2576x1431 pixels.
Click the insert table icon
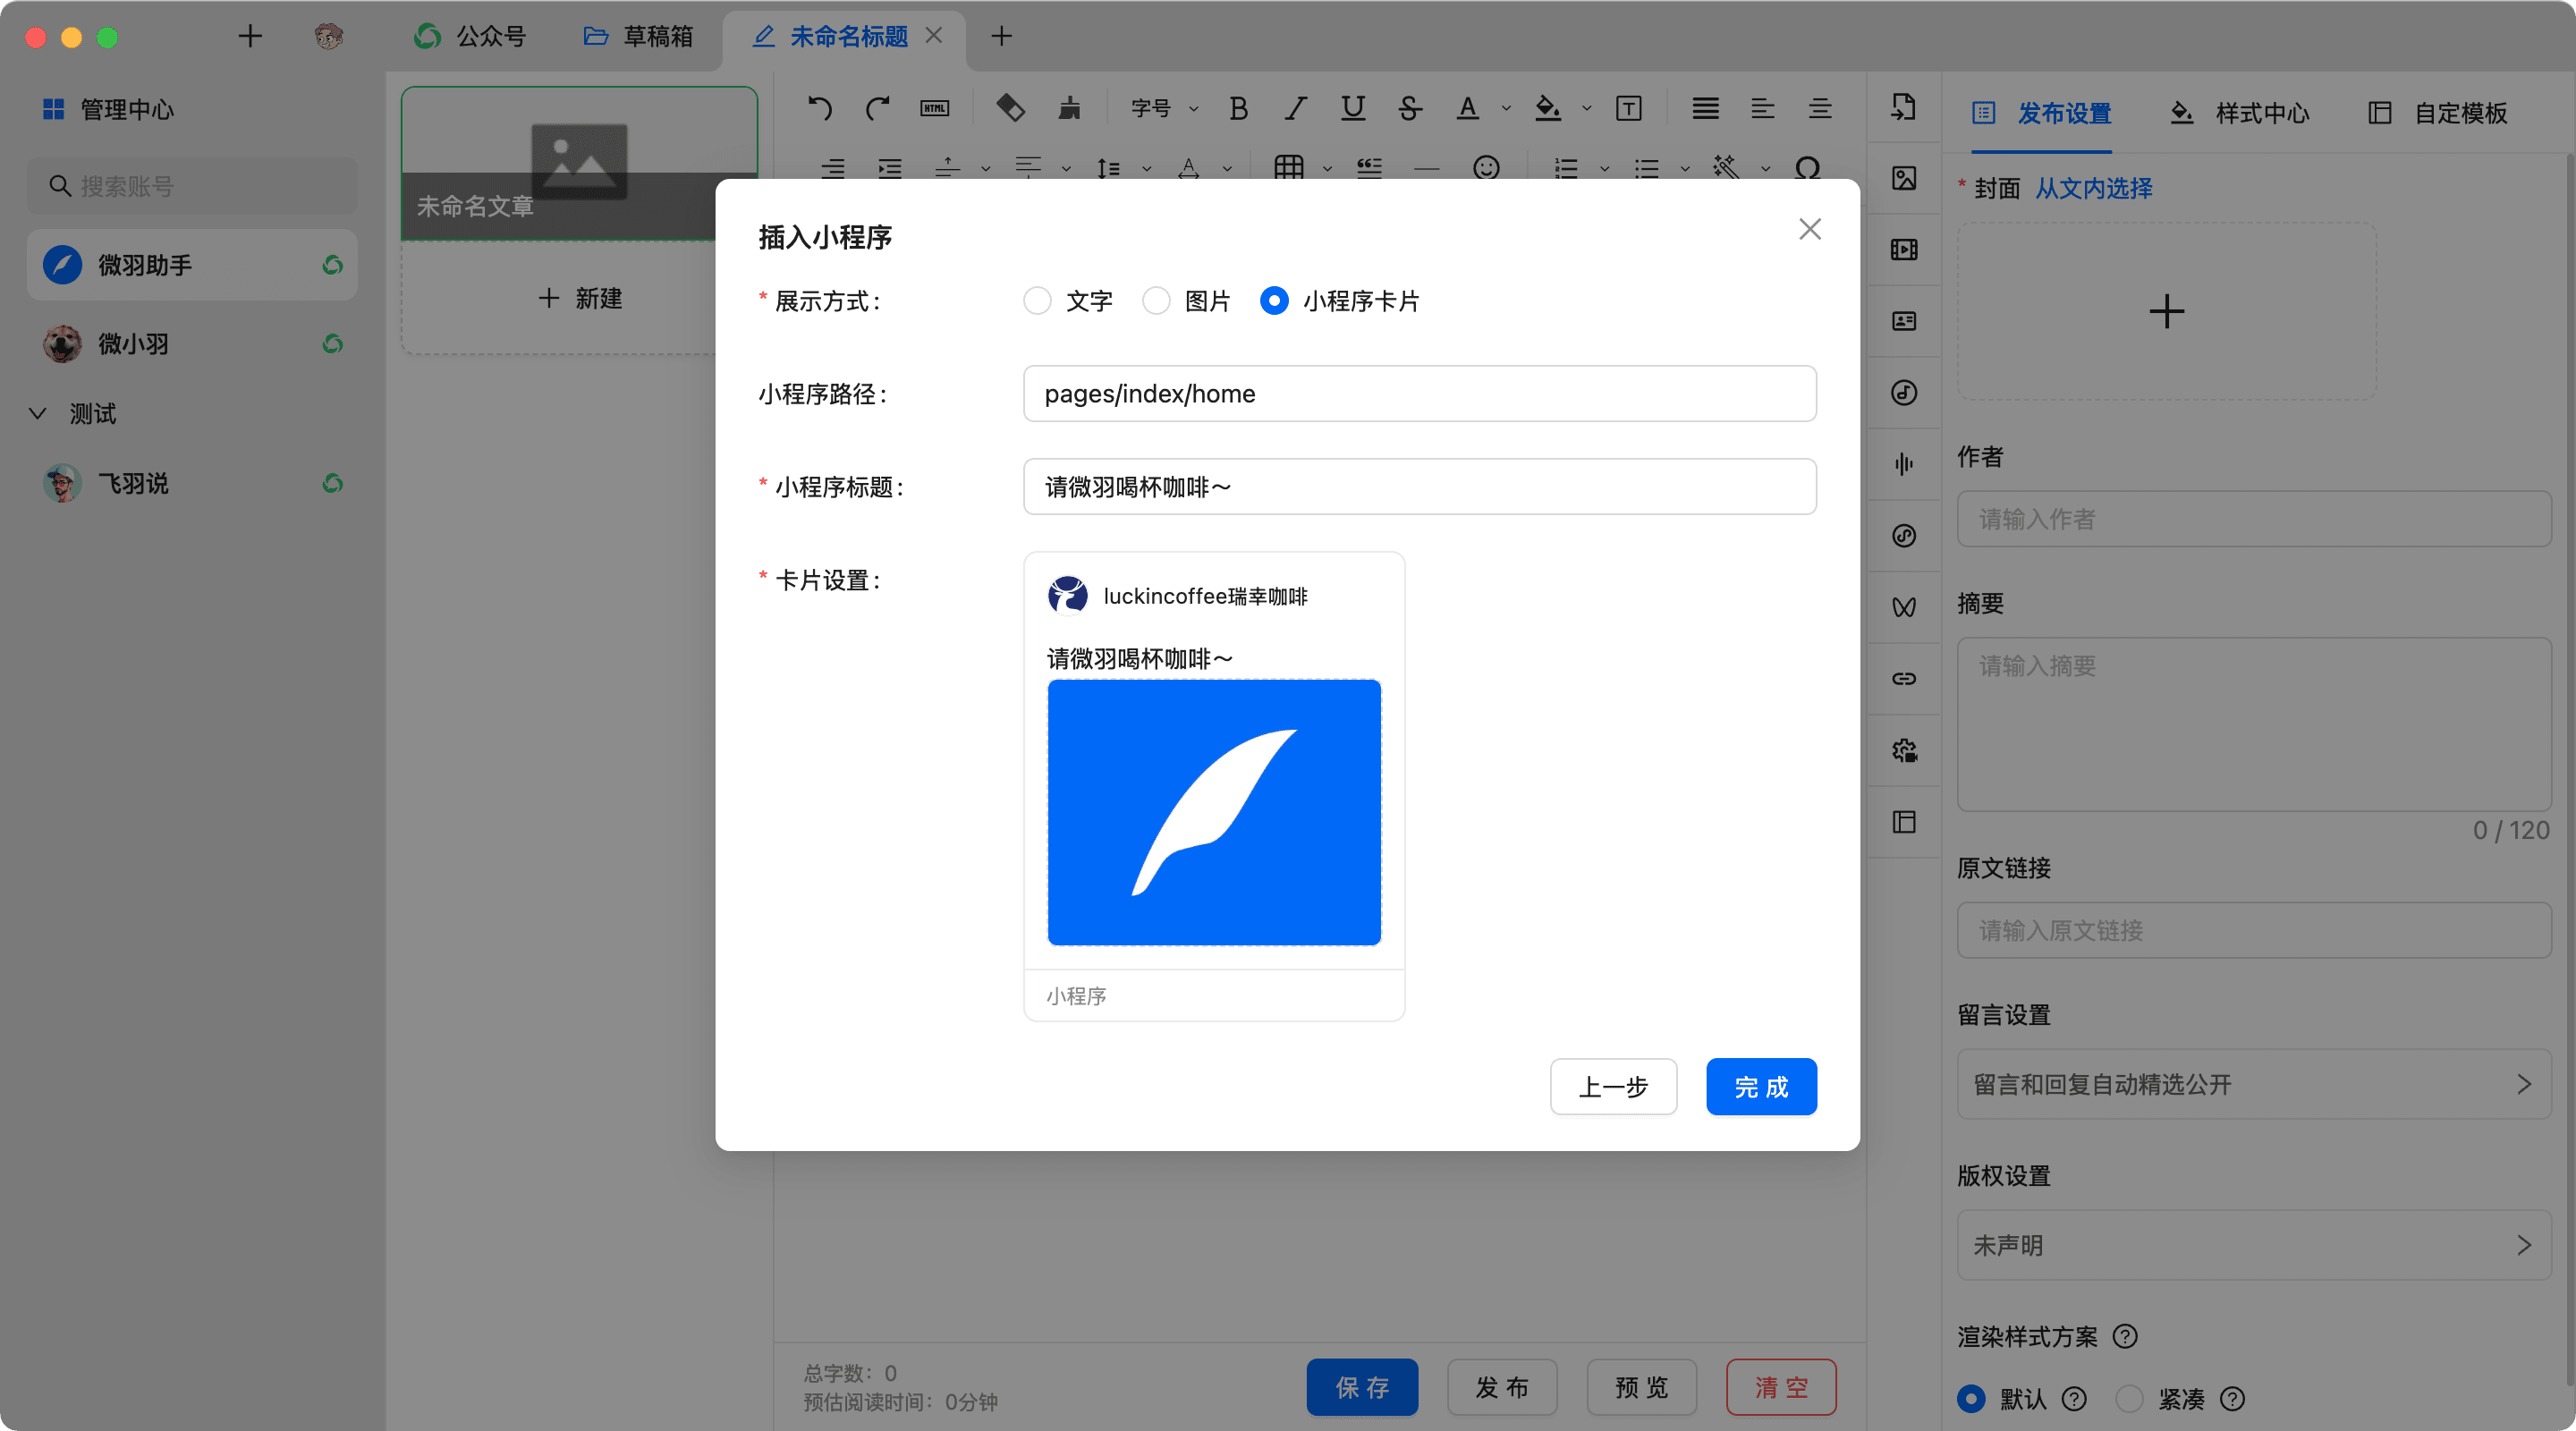(x=1288, y=167)
